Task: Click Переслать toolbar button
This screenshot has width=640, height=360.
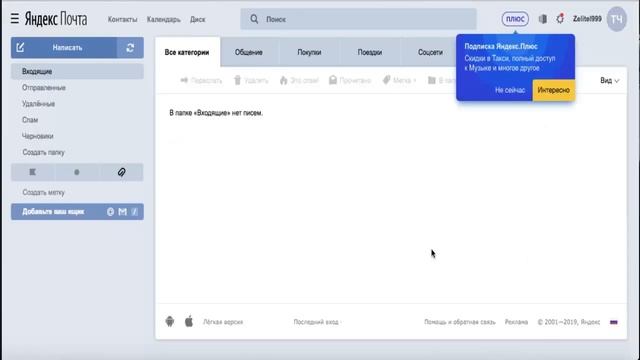Action: [x=201, y=80]
